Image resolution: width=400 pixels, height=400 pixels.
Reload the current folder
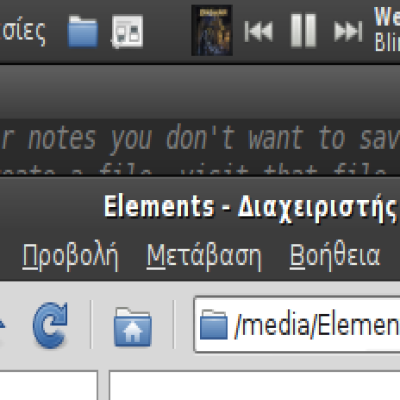coord(50,325)
